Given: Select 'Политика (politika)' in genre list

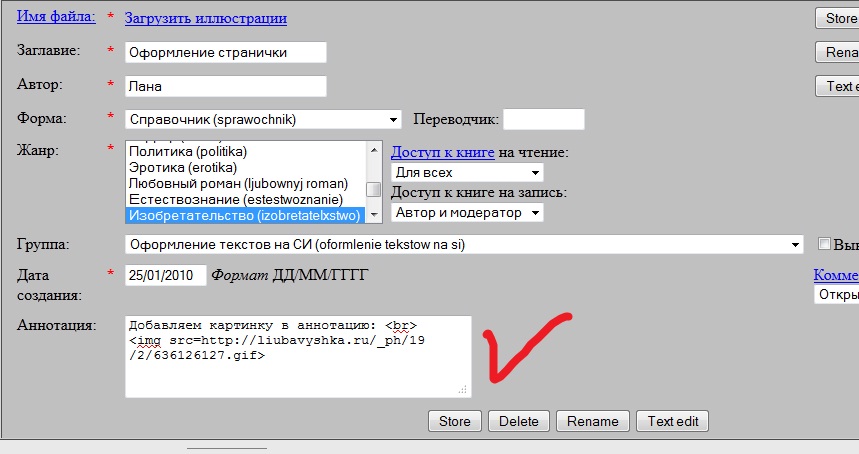Looking at the screenshot, I should [188, 151].
